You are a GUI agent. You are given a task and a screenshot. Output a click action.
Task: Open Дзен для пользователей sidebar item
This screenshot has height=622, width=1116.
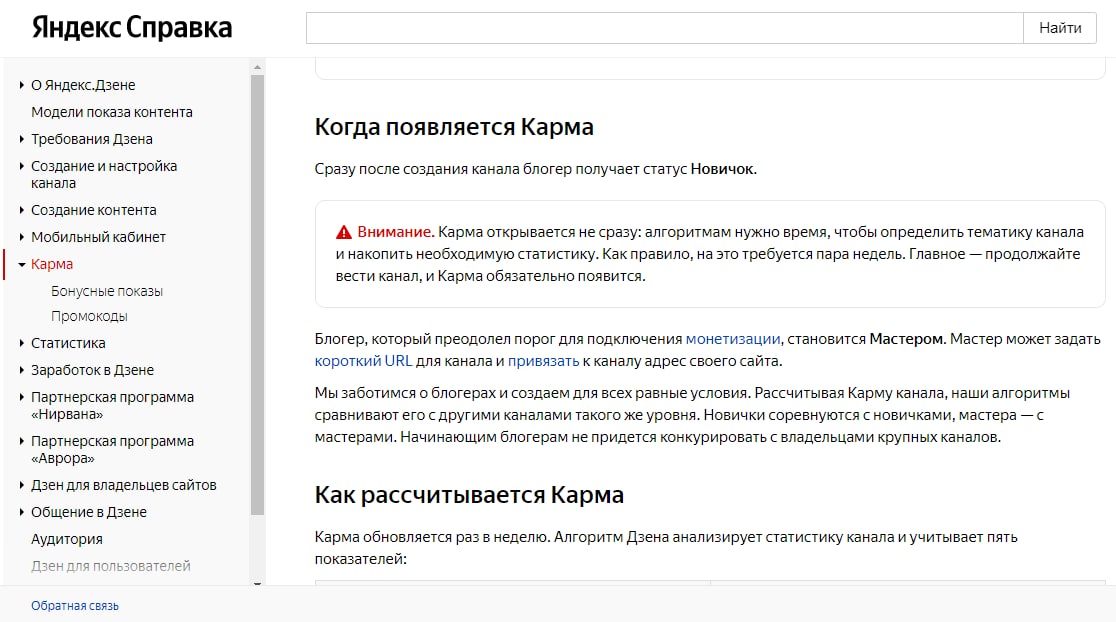pos(111,566)
